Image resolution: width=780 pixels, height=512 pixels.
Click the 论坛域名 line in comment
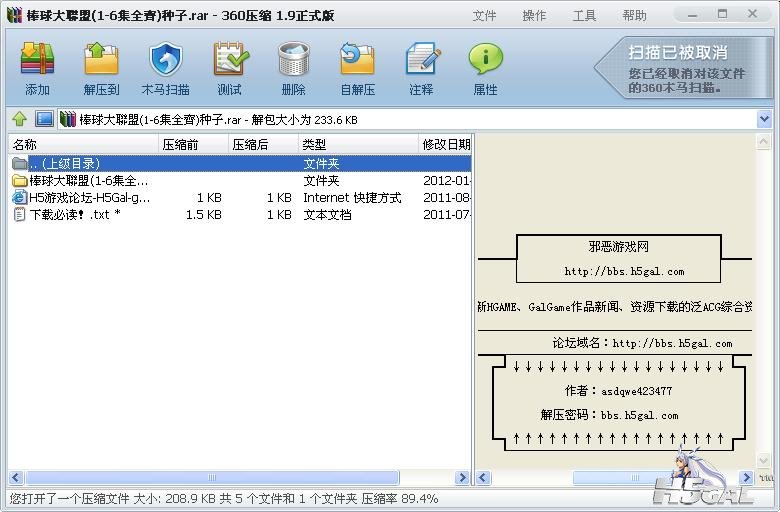click(x=642, y=343)
